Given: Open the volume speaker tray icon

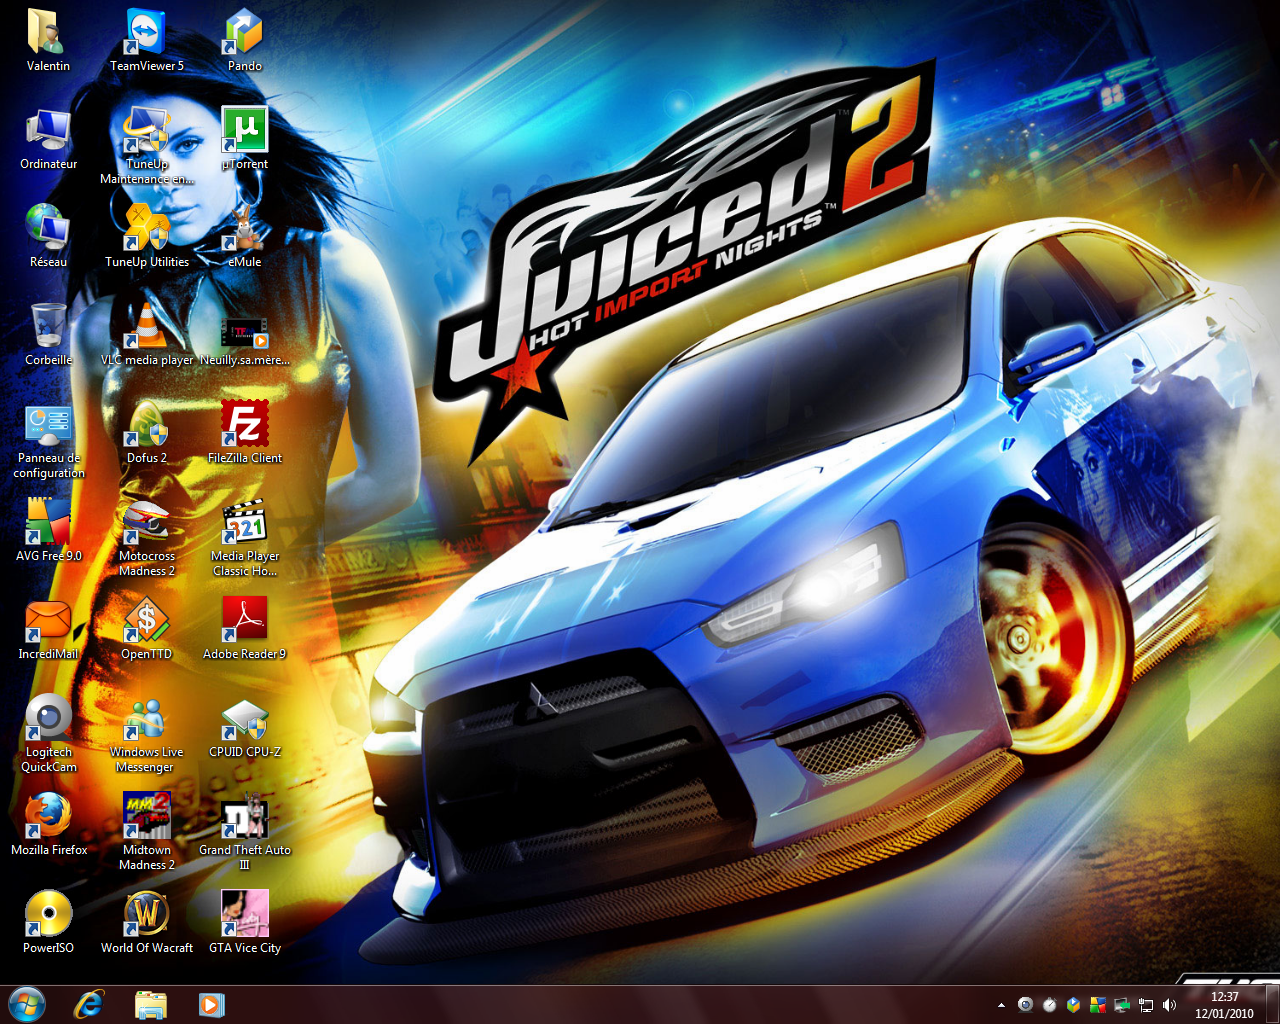Looking at the screenshot, I should (x=1169, y=1004).
